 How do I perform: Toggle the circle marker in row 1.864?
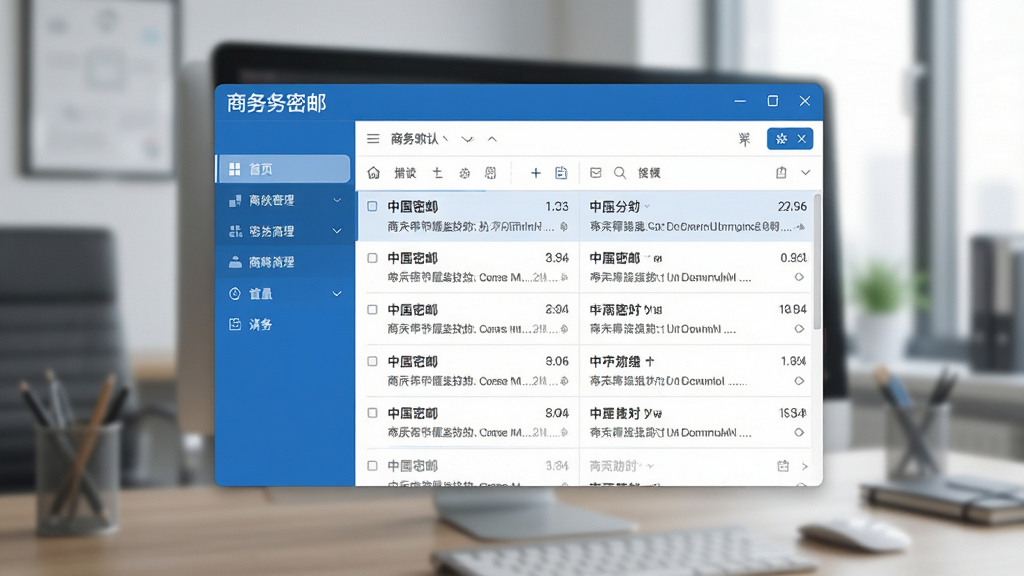coord(799,381)
